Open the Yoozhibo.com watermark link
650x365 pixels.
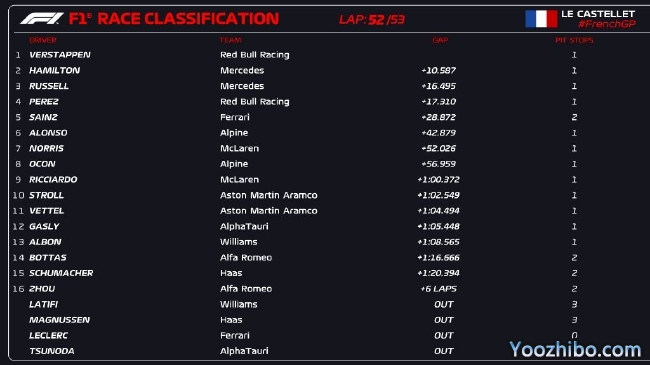tap(575, 349)
